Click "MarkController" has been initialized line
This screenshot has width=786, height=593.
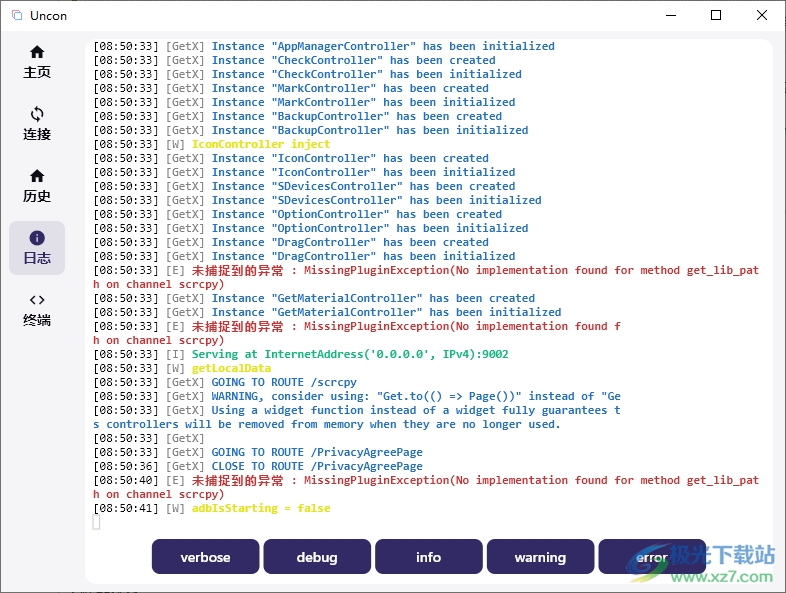[304, 102]
